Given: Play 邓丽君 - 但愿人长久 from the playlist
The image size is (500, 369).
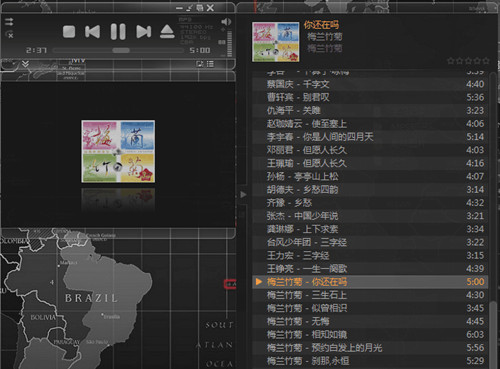Looking at the screenshot, I should pos(370,150).
